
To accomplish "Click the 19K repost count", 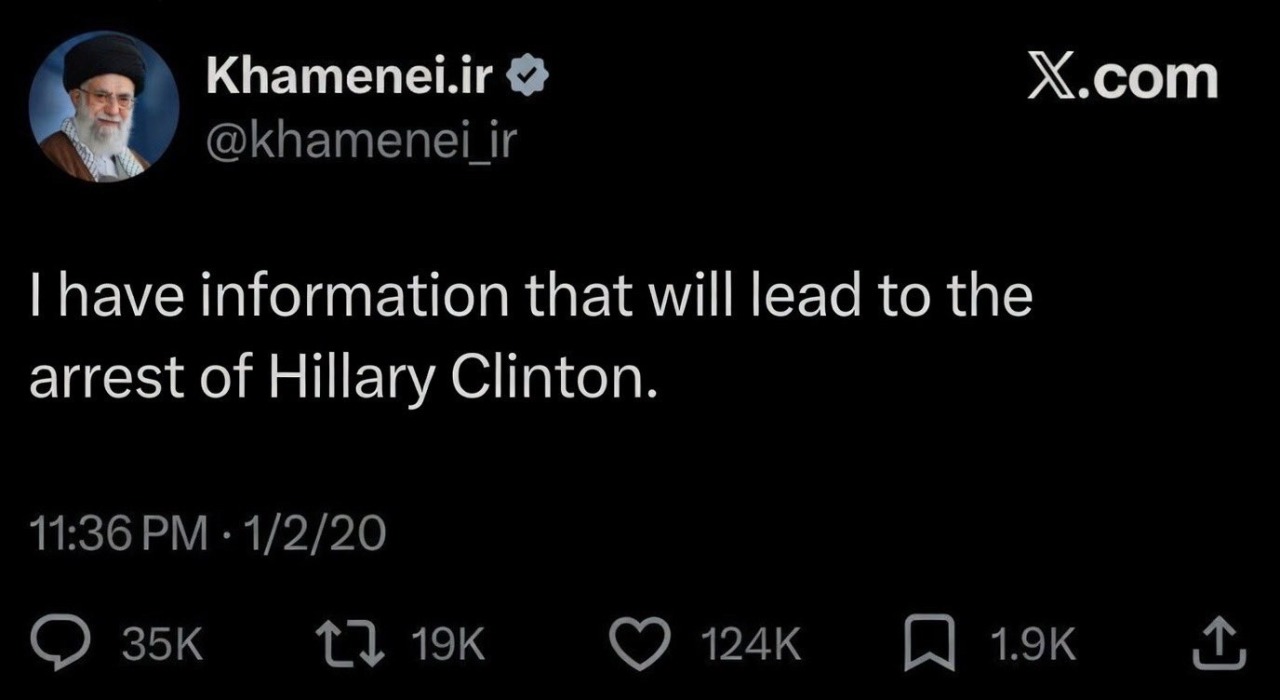I will click(x=447, y=647).
